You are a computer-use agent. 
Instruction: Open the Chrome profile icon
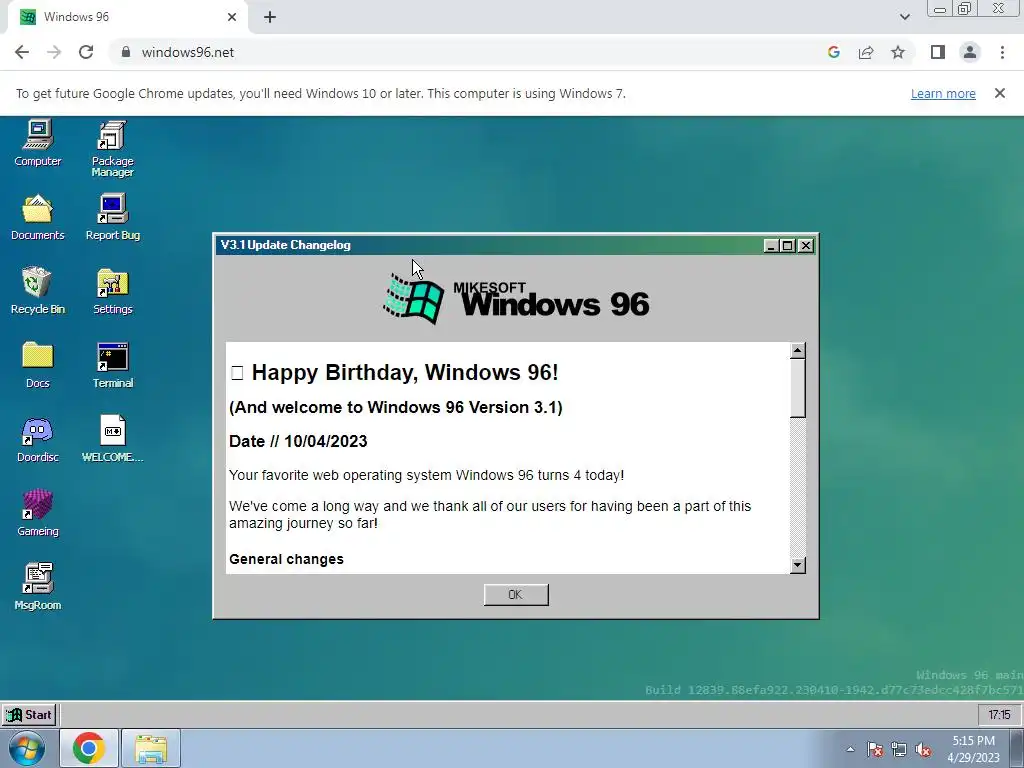click(x=970, y=52)
